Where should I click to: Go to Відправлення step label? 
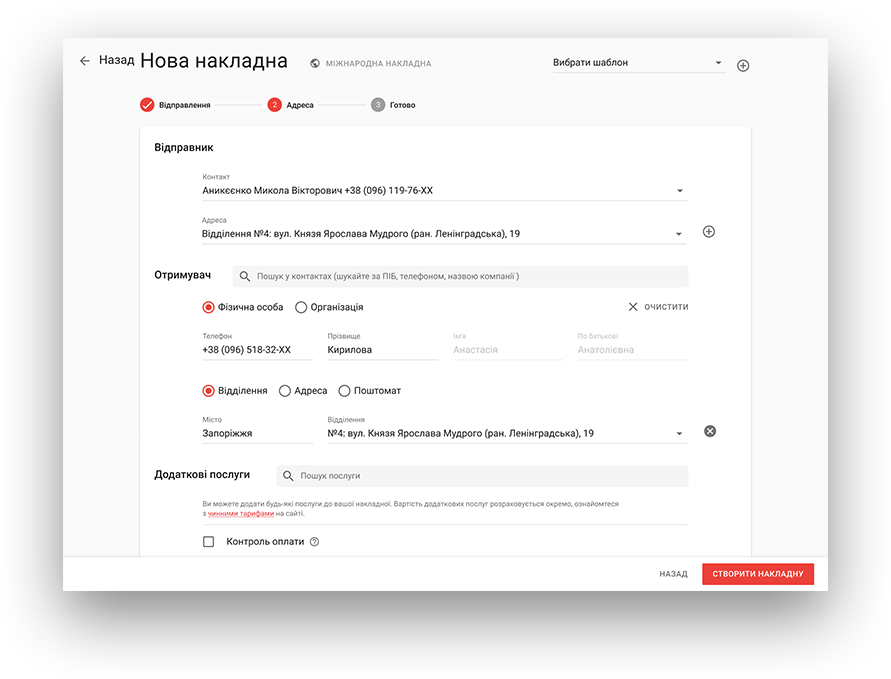point(185,105)
